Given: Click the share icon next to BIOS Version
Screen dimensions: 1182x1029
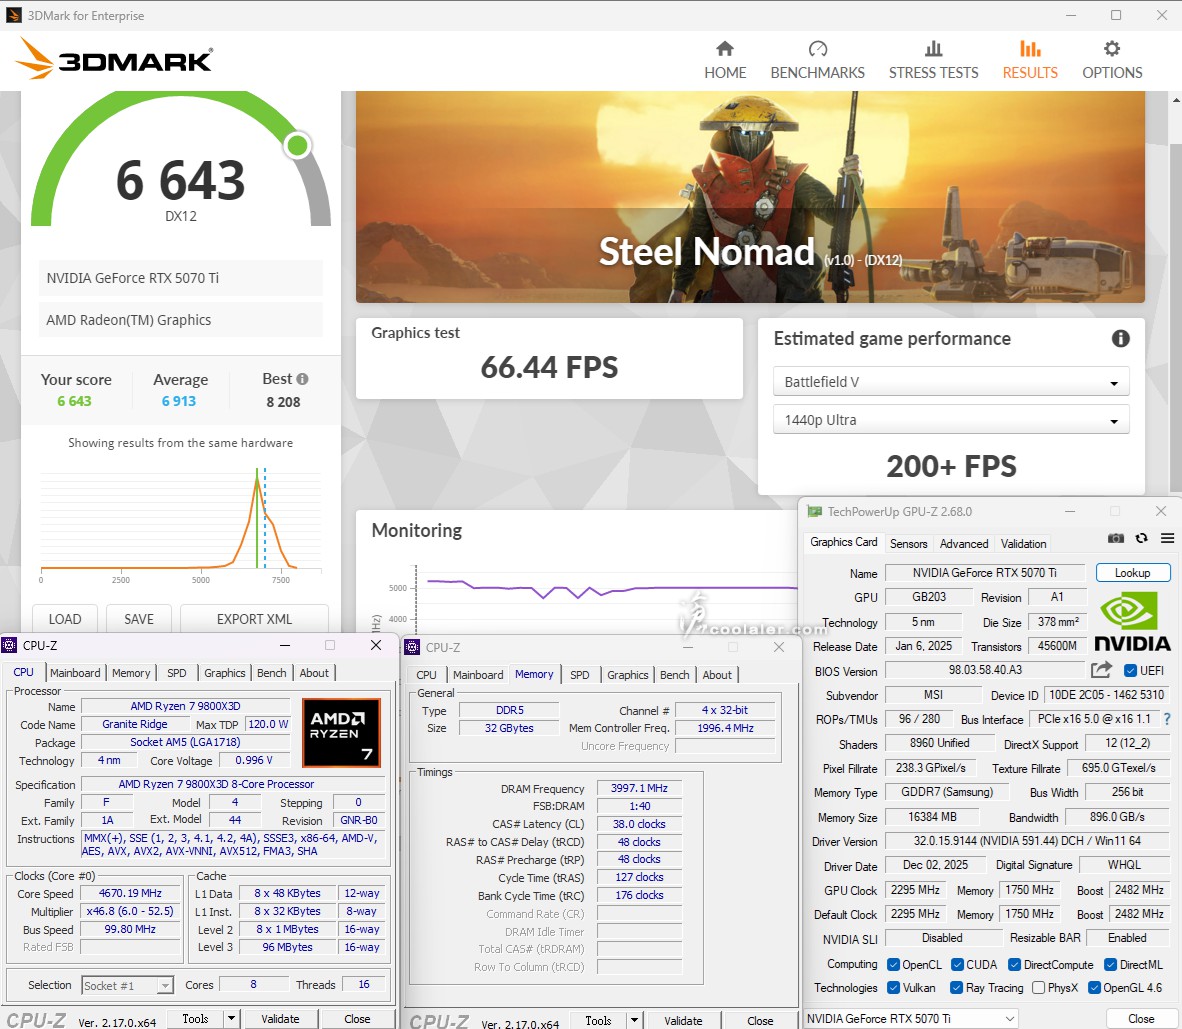Looking at the screenshot, I should click(x=1101, y=670).
